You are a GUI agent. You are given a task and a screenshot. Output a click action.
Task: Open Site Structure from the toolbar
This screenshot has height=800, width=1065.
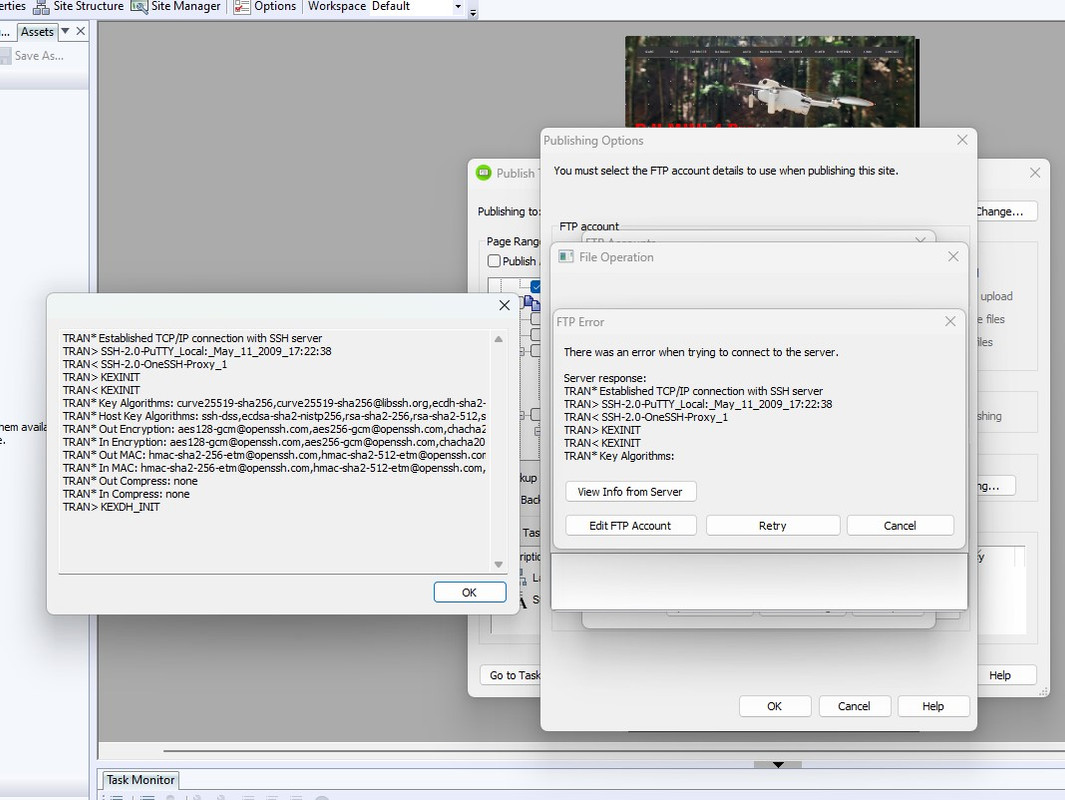click(x=78, y=7)
